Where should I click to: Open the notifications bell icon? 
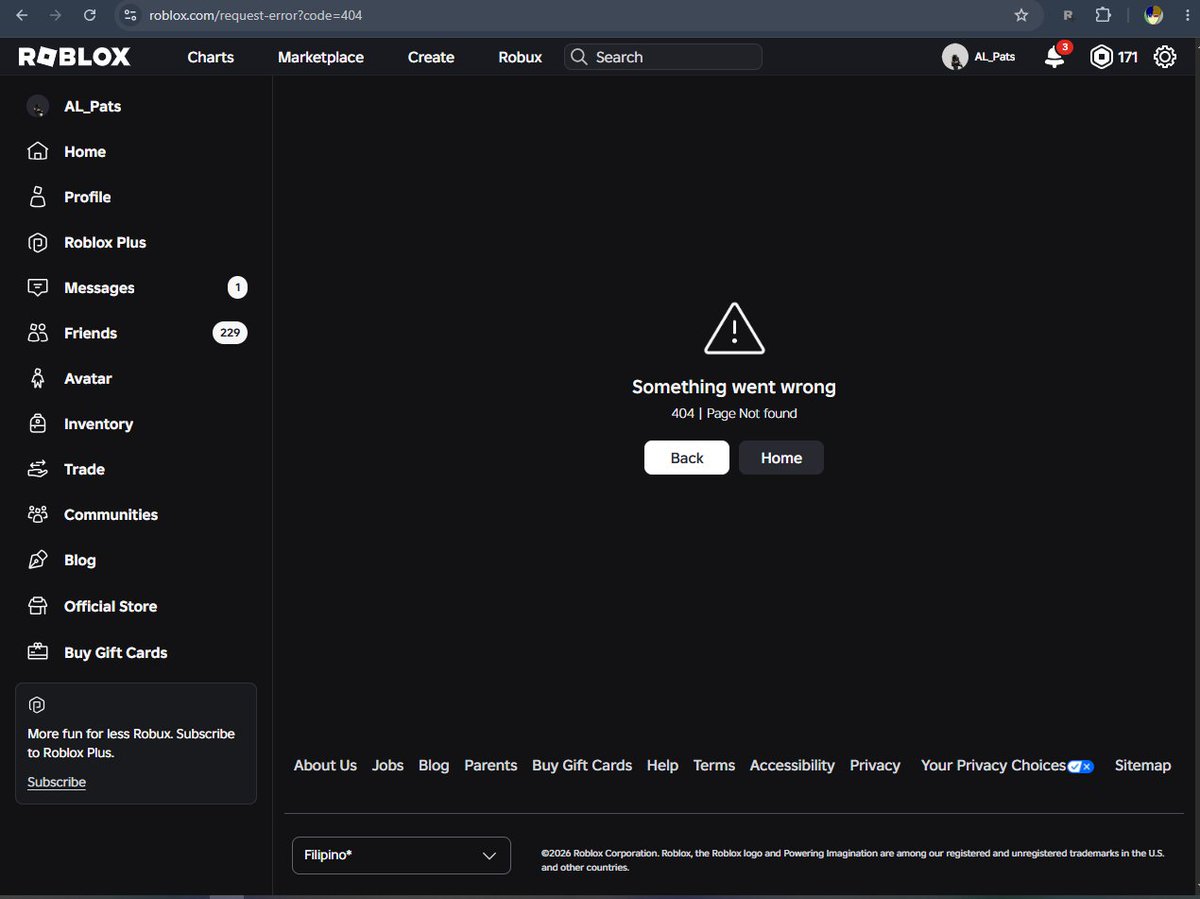(x=1055, y=57)
